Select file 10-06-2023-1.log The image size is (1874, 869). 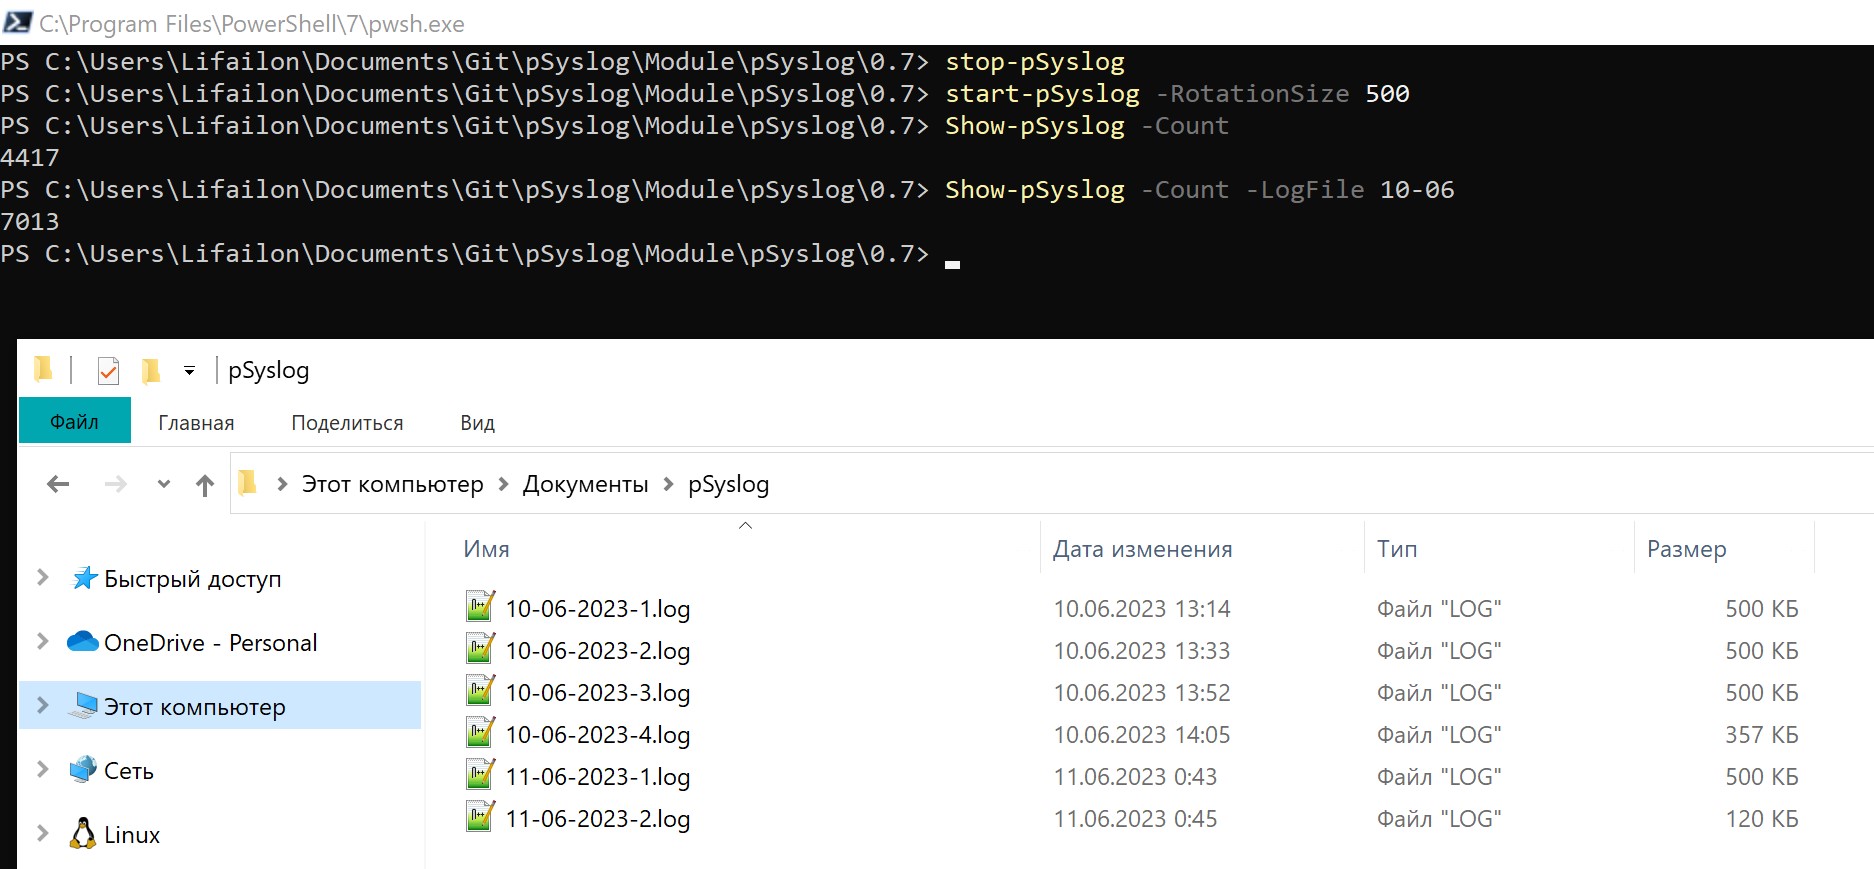[598, 609]
